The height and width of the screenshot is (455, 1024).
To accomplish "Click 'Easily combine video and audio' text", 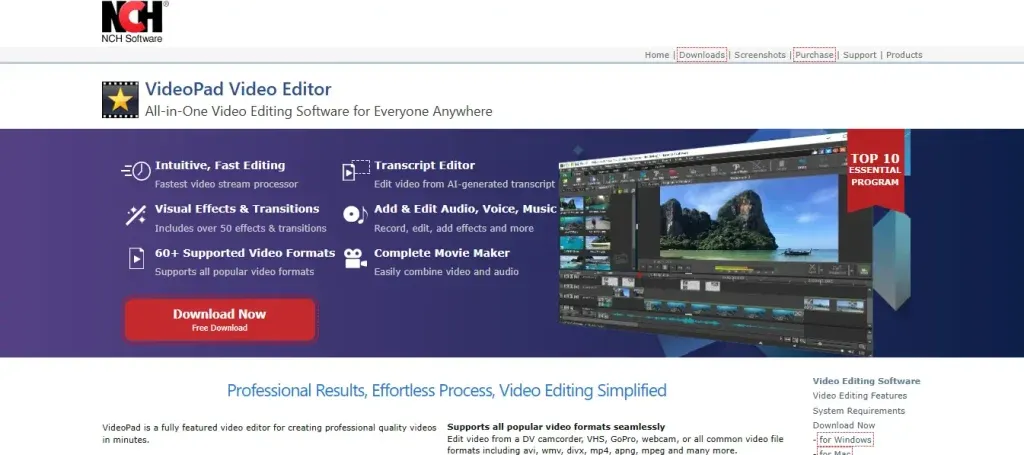I will click(446, 272).
